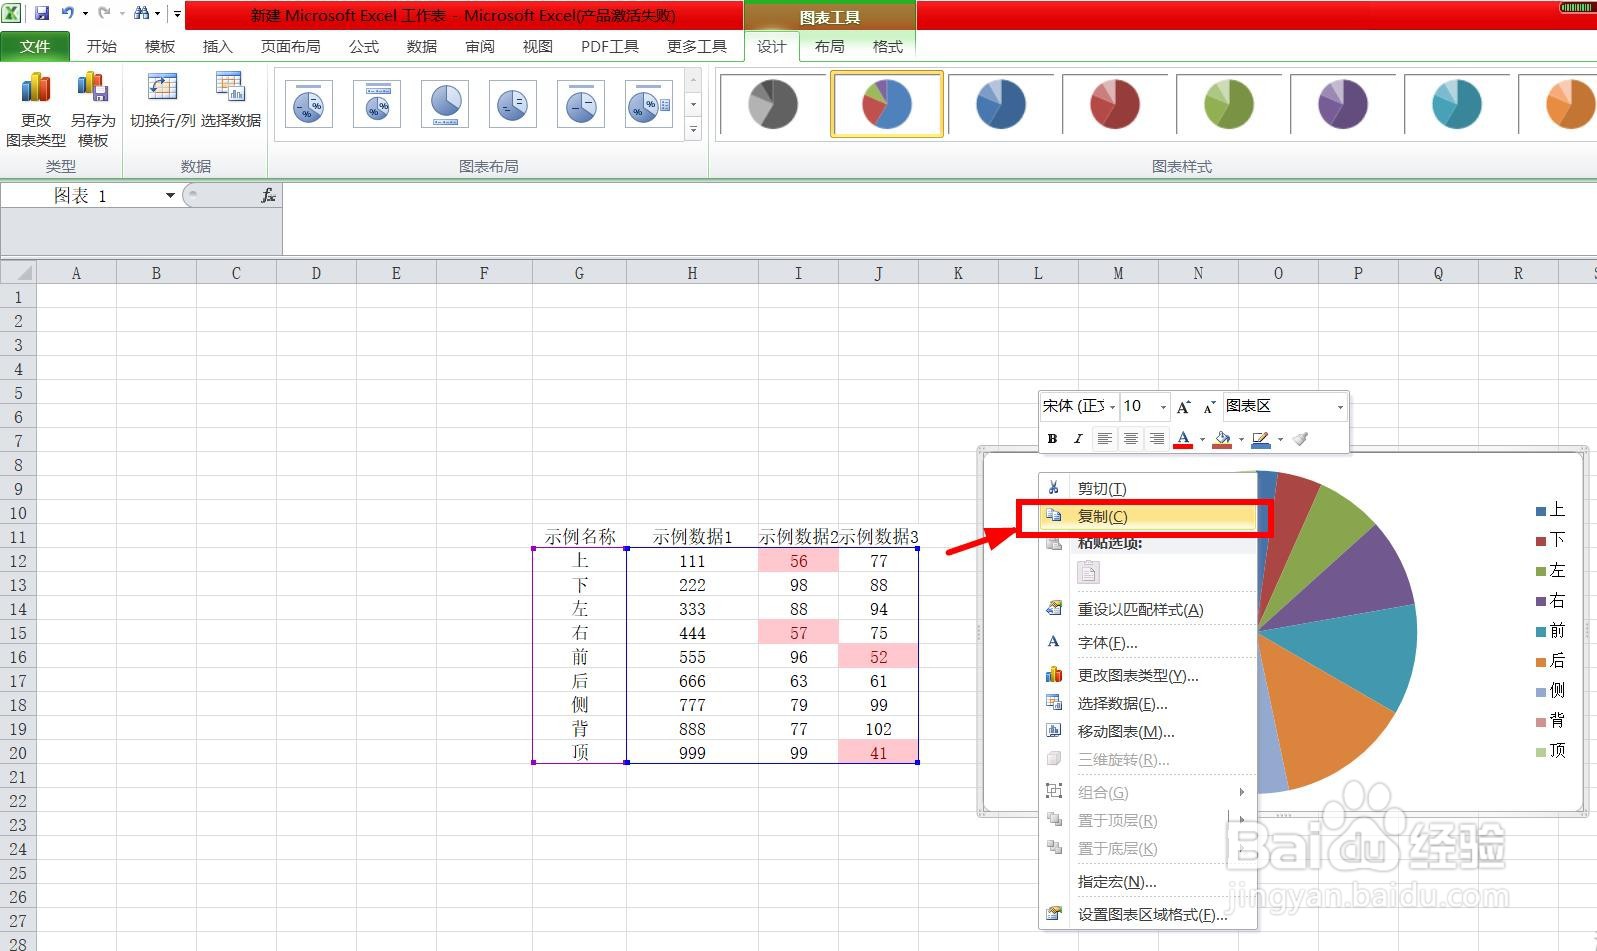Click Switch Row/Column (切换行/列) icon

coord(162,100)
